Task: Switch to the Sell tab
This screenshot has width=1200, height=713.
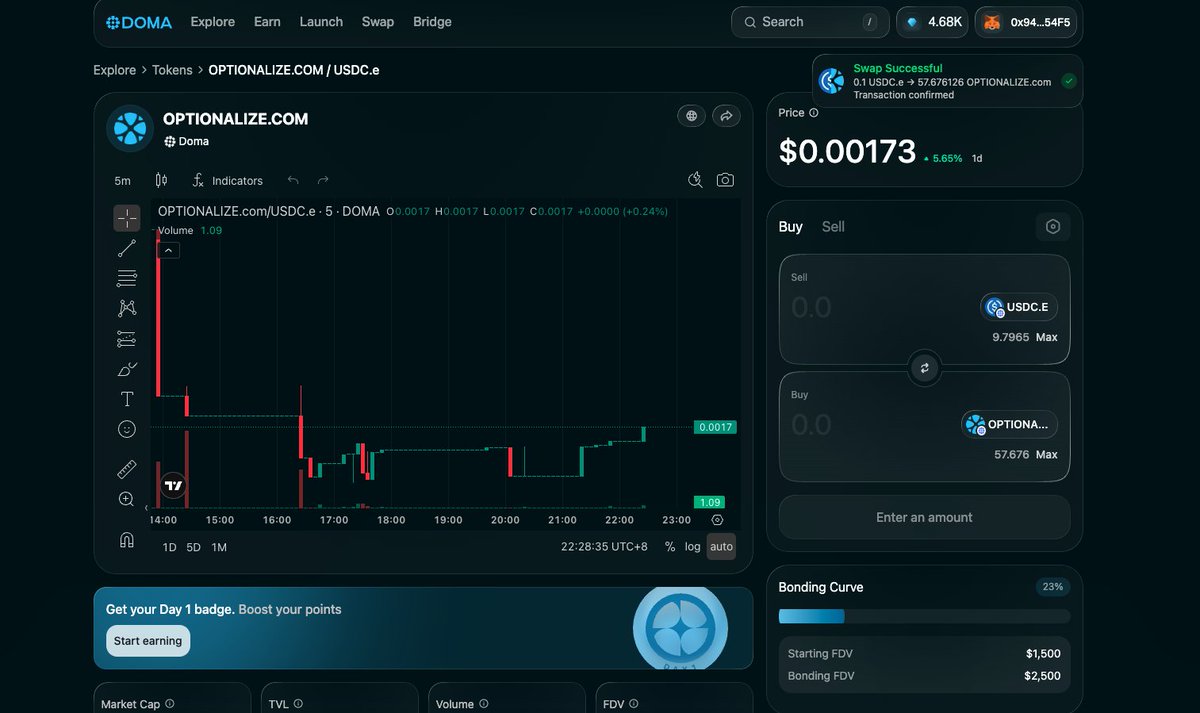Action: pos(833,227)
